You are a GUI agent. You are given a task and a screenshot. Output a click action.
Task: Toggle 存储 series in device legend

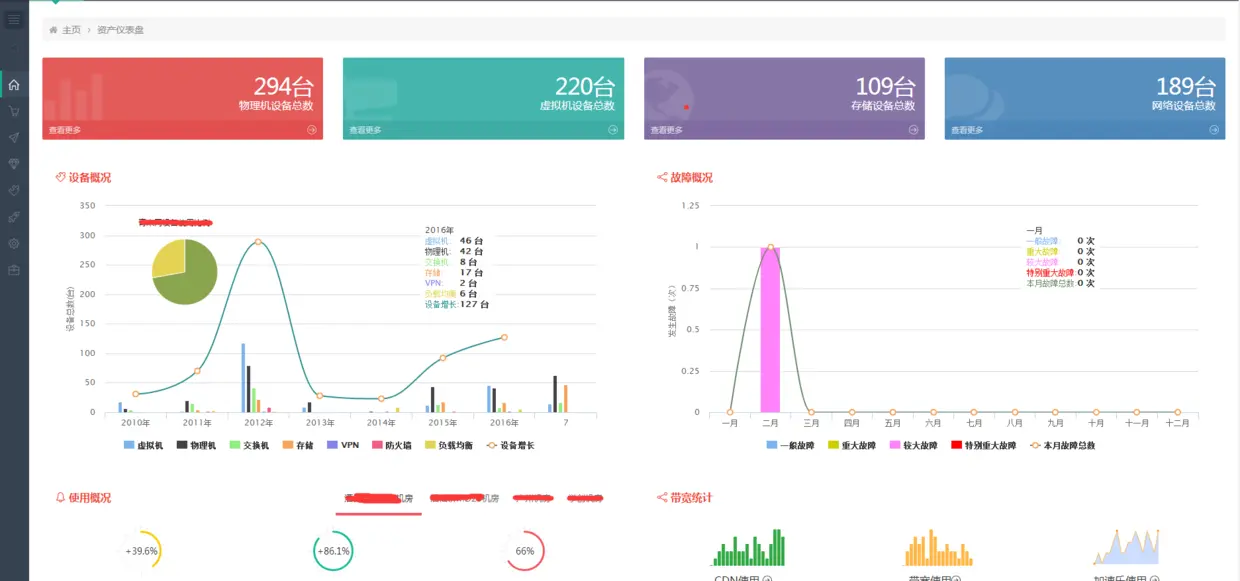tap(297, 445)
